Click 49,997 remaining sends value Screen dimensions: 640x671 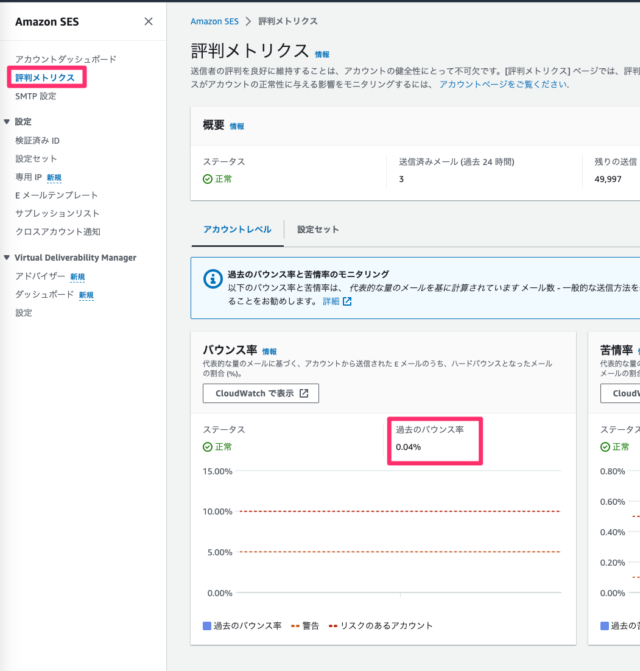coord(608,179)
